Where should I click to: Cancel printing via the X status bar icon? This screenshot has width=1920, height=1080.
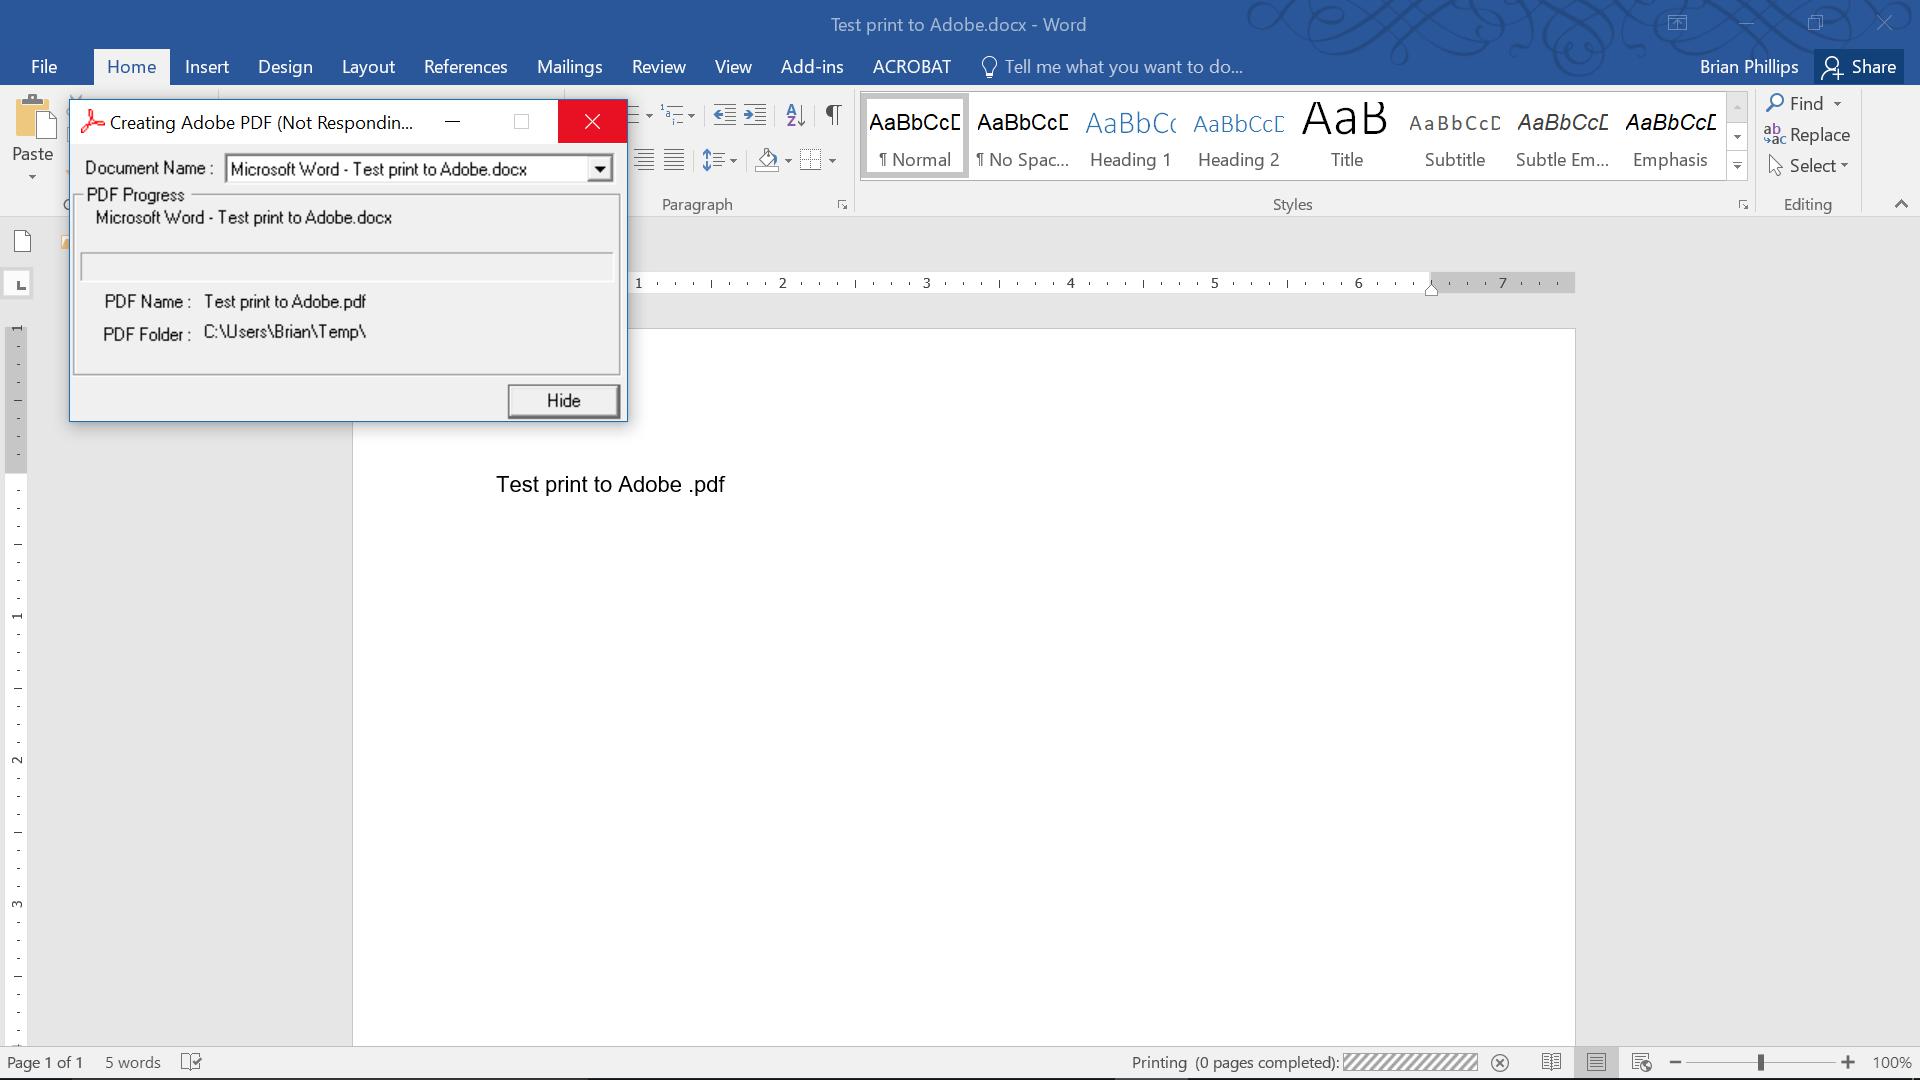(x=1501, y=1062)
